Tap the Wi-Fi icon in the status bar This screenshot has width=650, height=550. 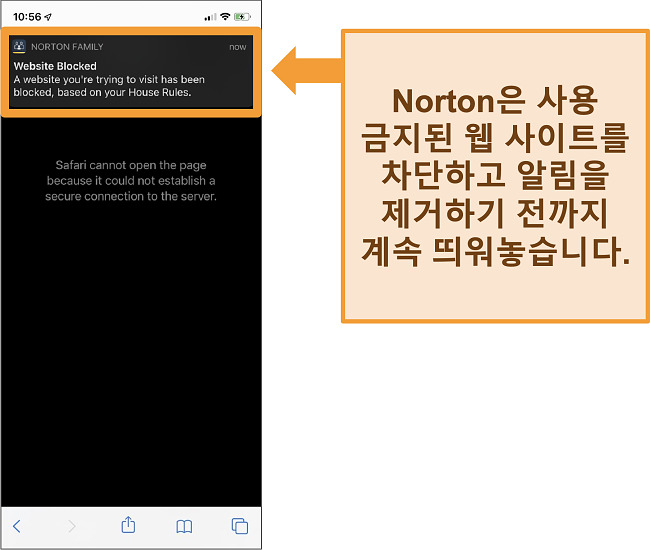tap(225, 17)
